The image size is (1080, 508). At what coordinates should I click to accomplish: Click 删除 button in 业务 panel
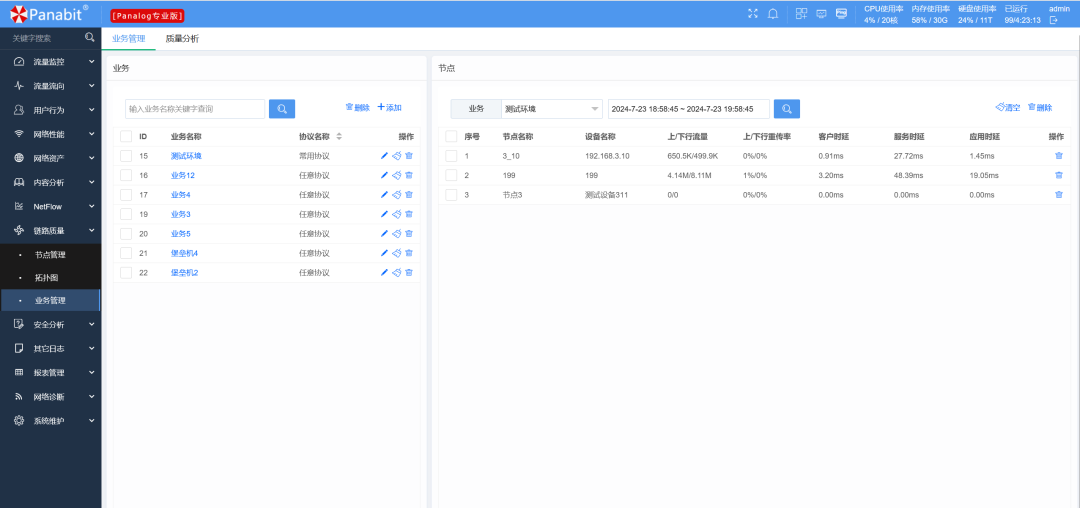[x=357, y=107]
